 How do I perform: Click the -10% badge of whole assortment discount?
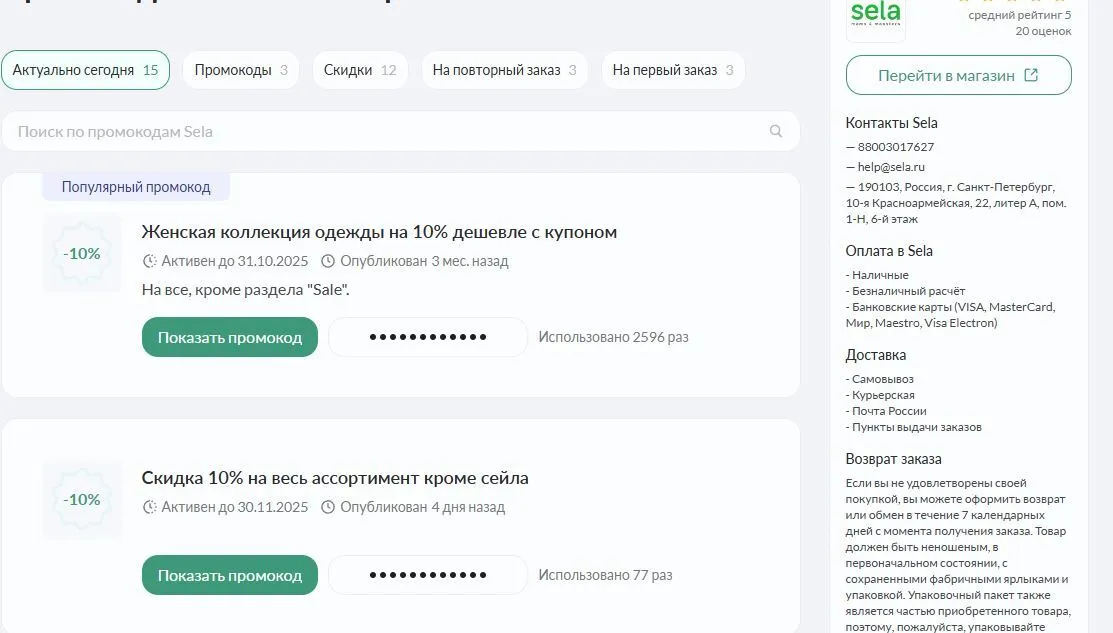82,500
